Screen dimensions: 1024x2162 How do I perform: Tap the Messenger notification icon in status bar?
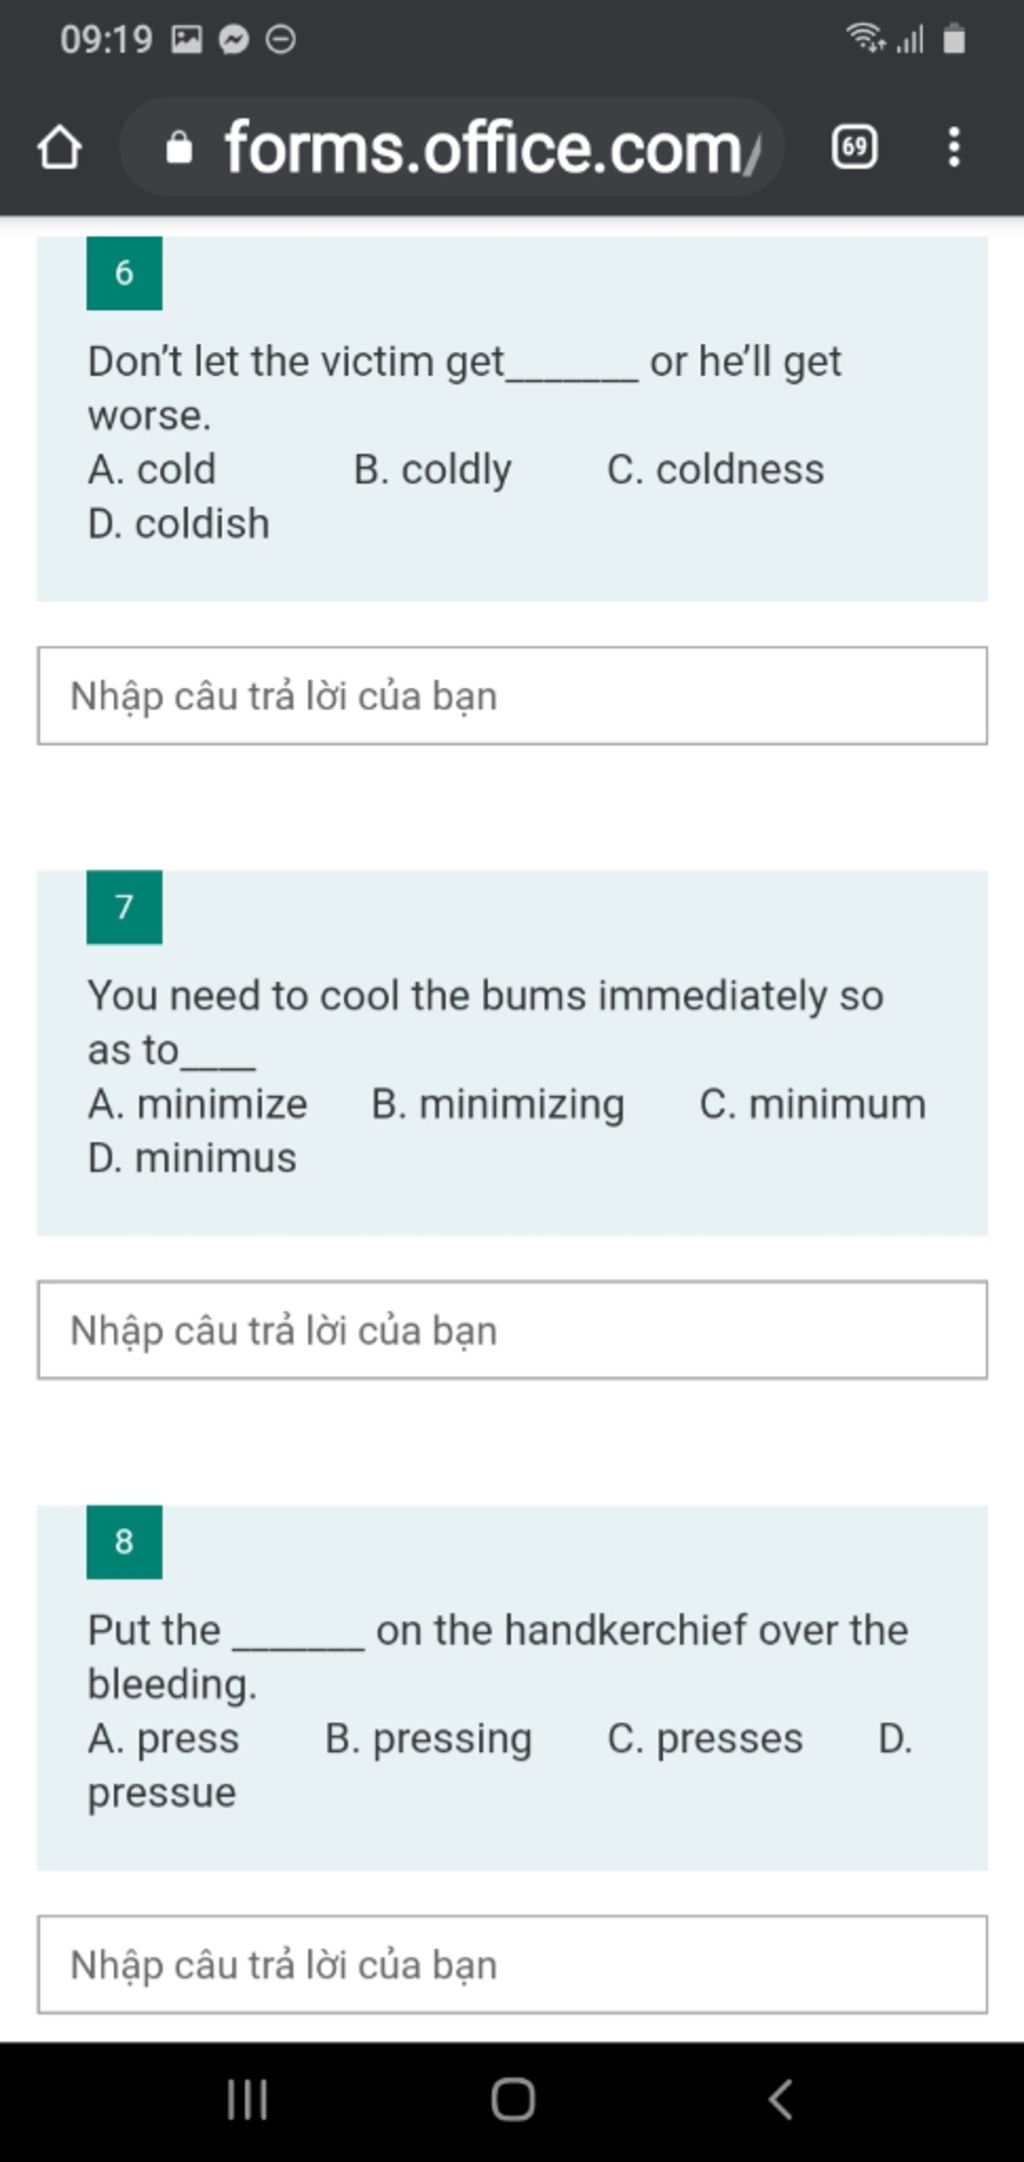point(234,40)
